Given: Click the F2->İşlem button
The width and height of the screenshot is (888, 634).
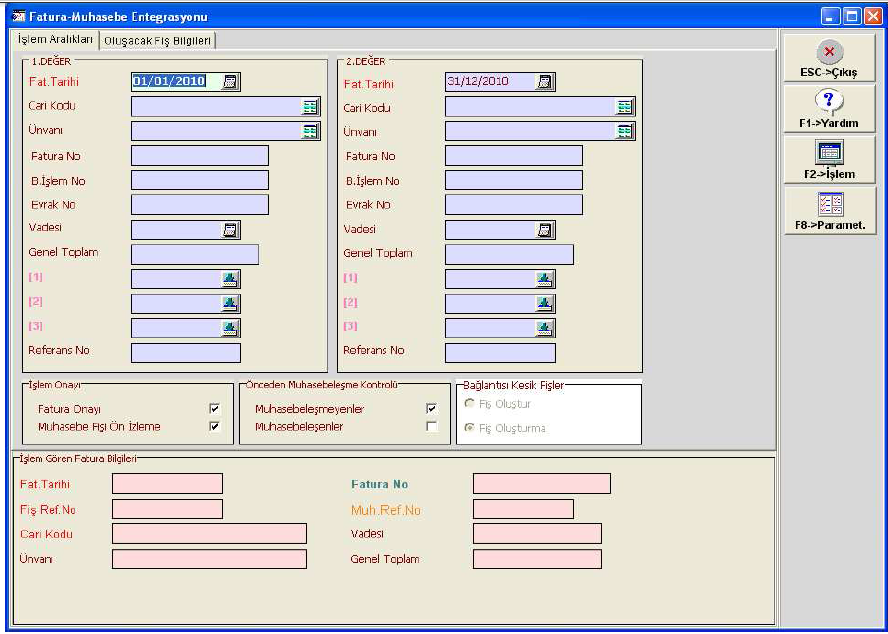Looking at the screenshot, I should 829,160.
